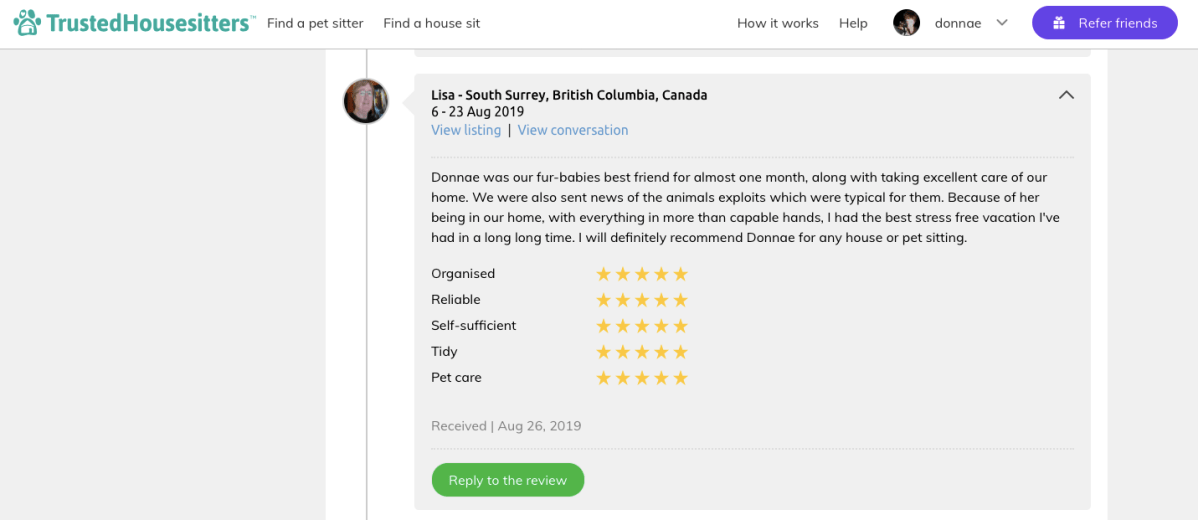
Task: Collapse Lisa's review with the chevron
Action: coord(1066,95)
